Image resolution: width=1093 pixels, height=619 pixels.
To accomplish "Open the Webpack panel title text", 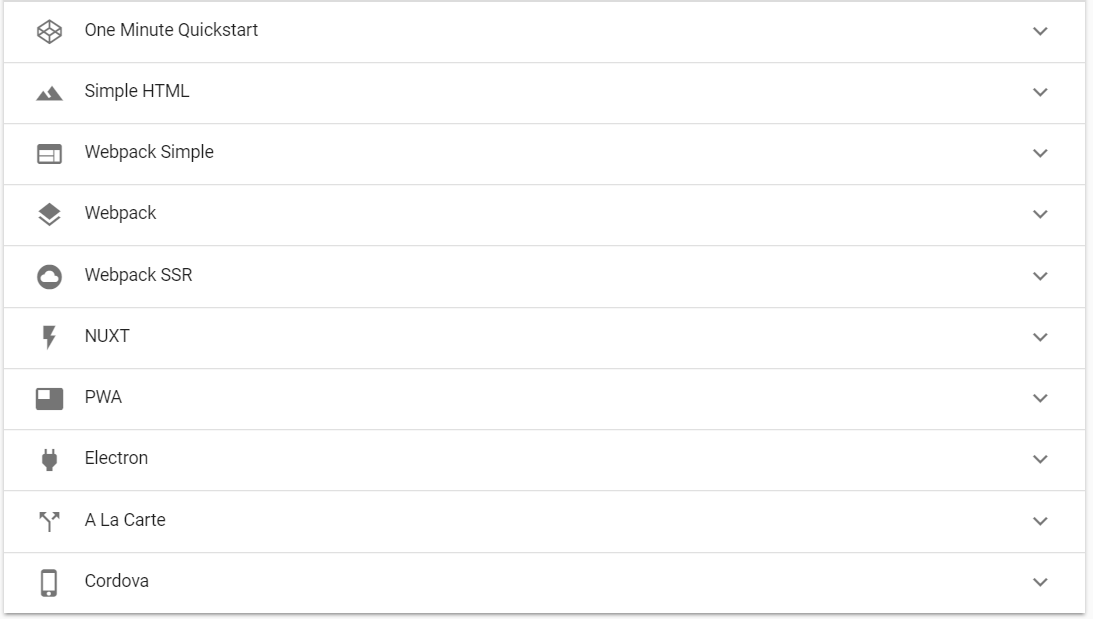I will click(120, 213).
